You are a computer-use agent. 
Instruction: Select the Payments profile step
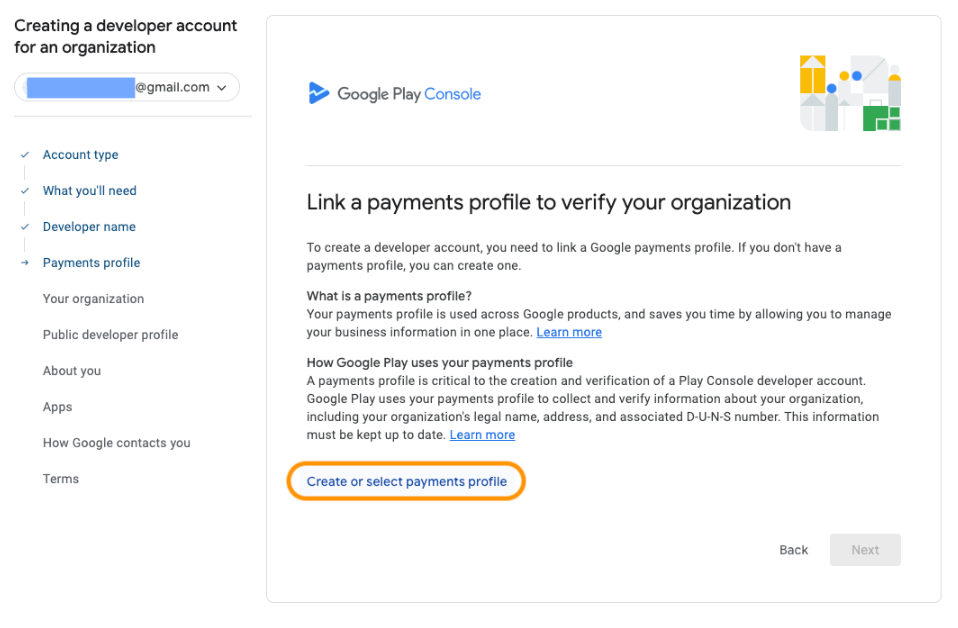pyautogui.click(x=92, y=263)
